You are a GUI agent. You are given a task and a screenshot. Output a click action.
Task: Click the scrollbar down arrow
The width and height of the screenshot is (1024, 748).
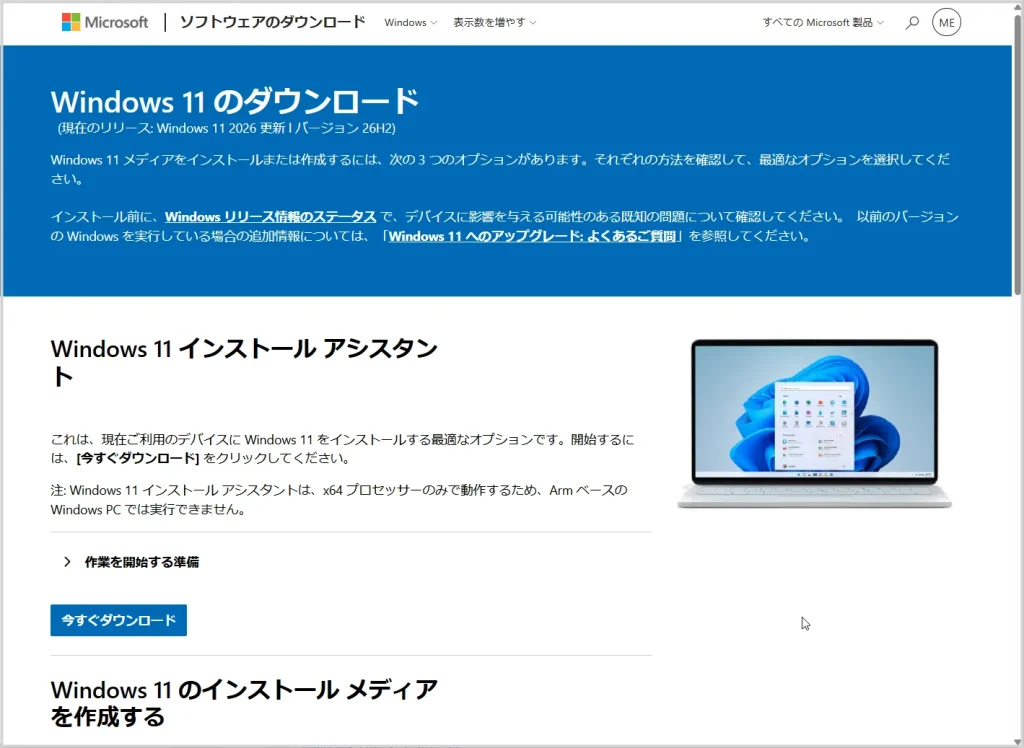[x=1017, y=742]
